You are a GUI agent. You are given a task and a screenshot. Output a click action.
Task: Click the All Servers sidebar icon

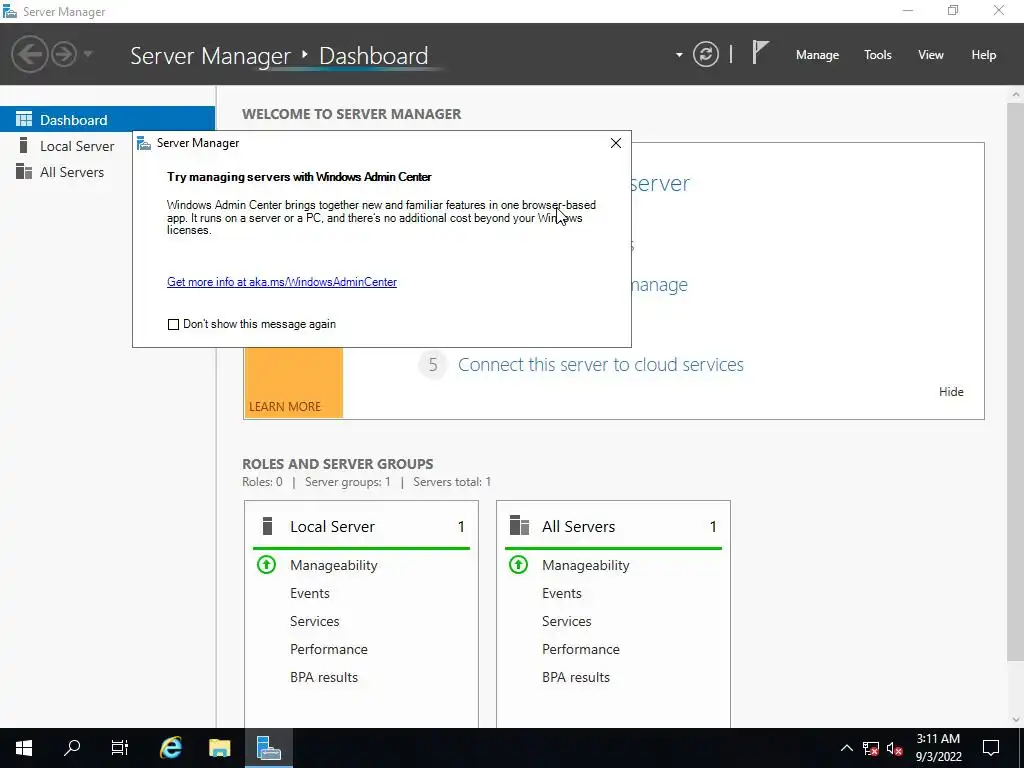coord(24,171)
